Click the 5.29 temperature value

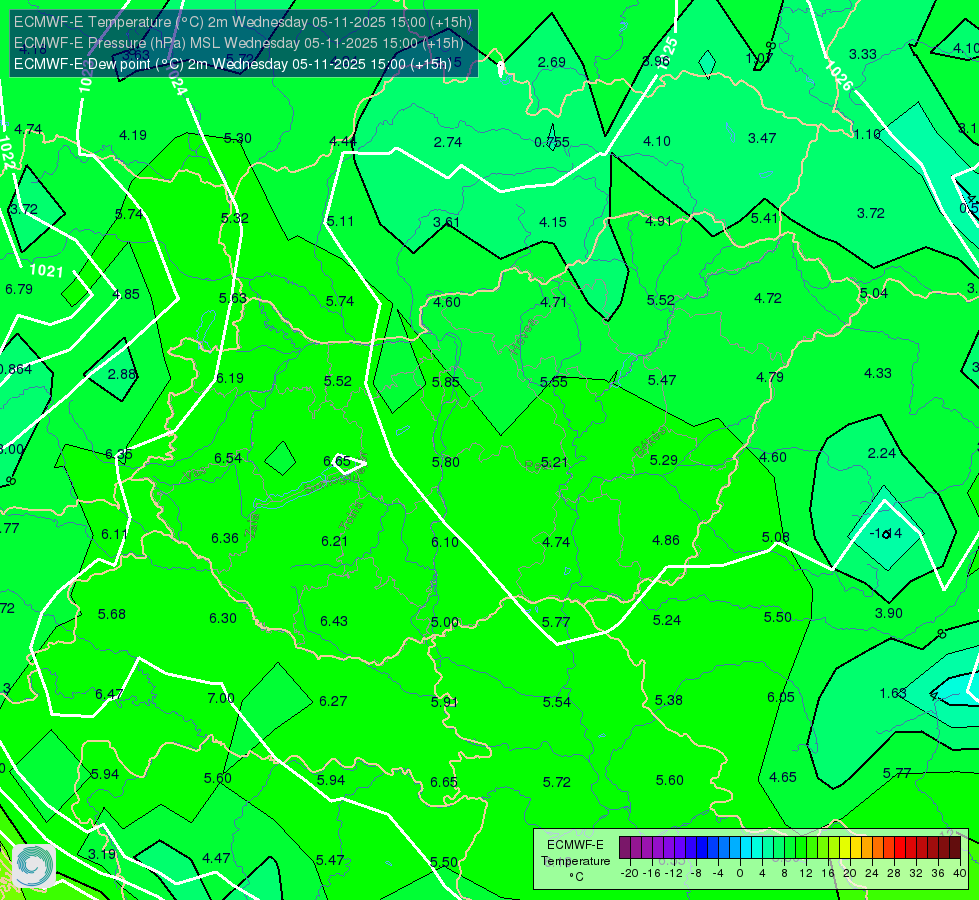coord(664,460)
